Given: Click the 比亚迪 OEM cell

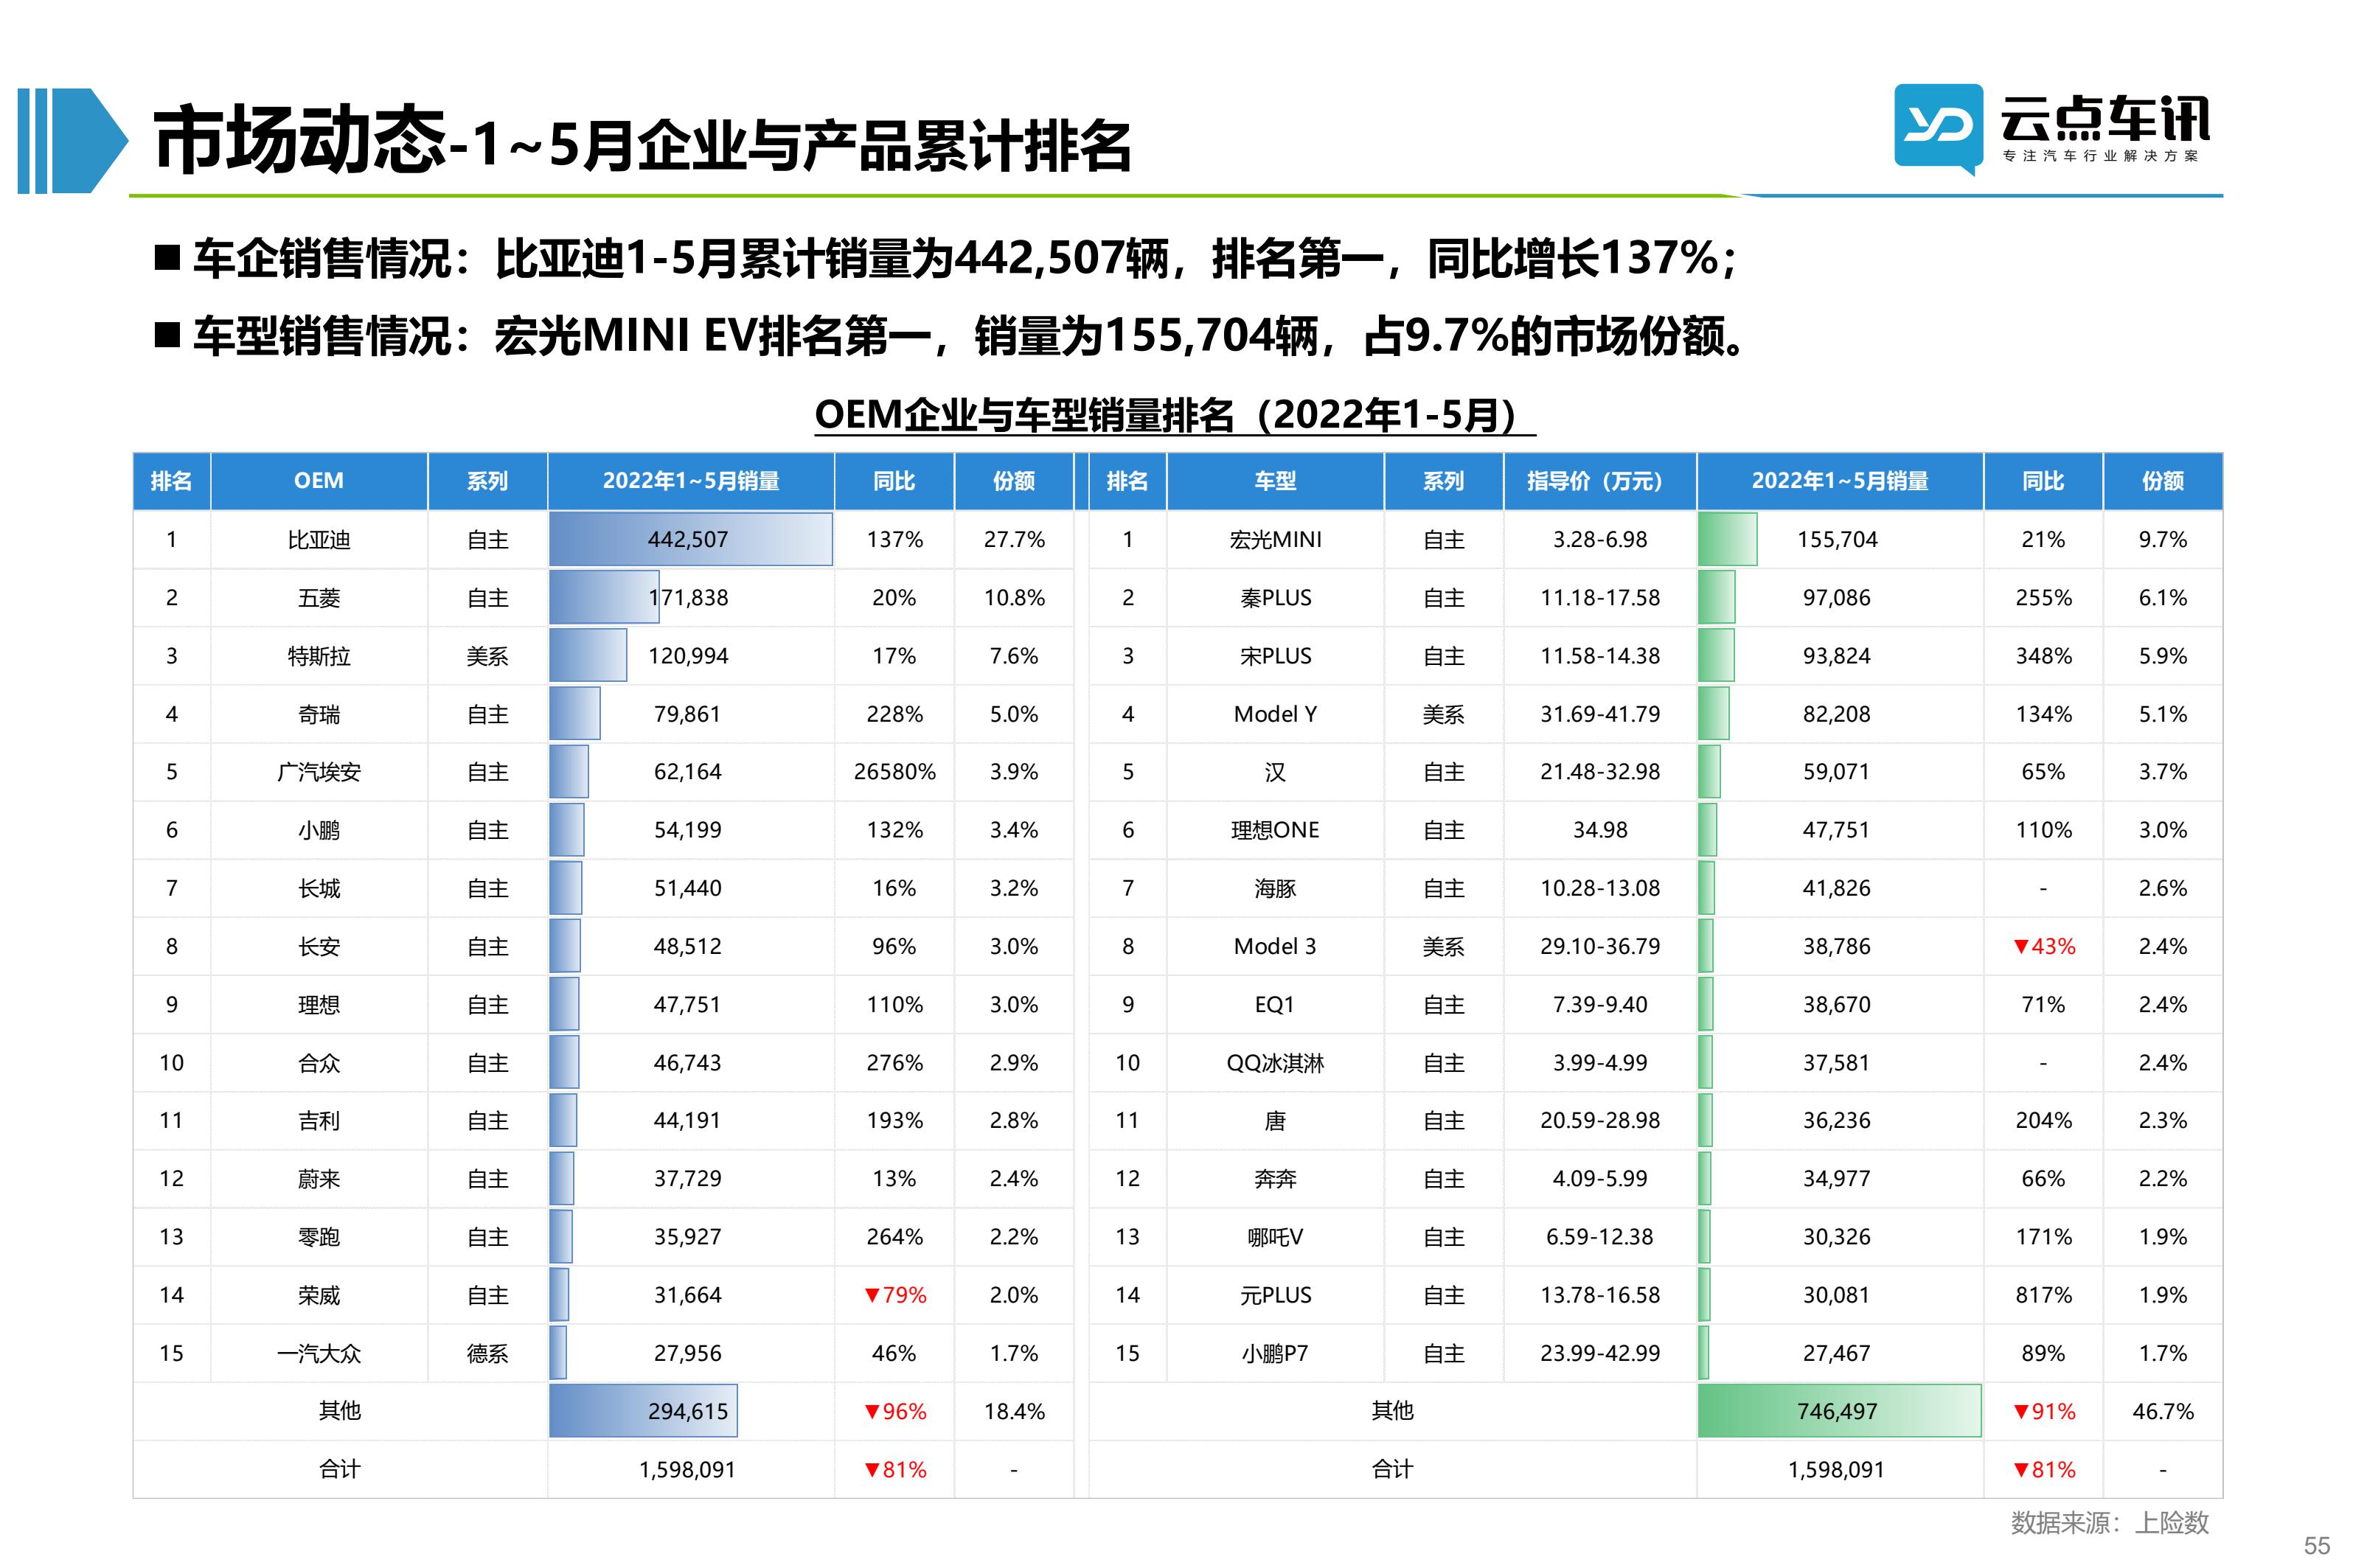Looking at the screenshot, I should point(319,540).
